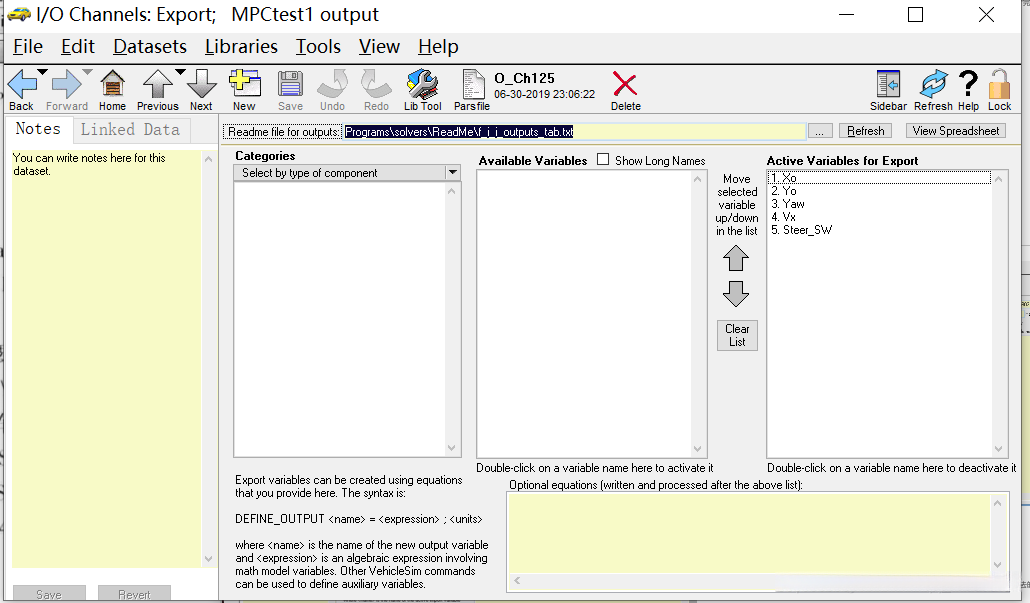Image resolution: width=1030 pixels, height=603 pixels.
Task: Click the Clear List button
Action: [737, 335]
